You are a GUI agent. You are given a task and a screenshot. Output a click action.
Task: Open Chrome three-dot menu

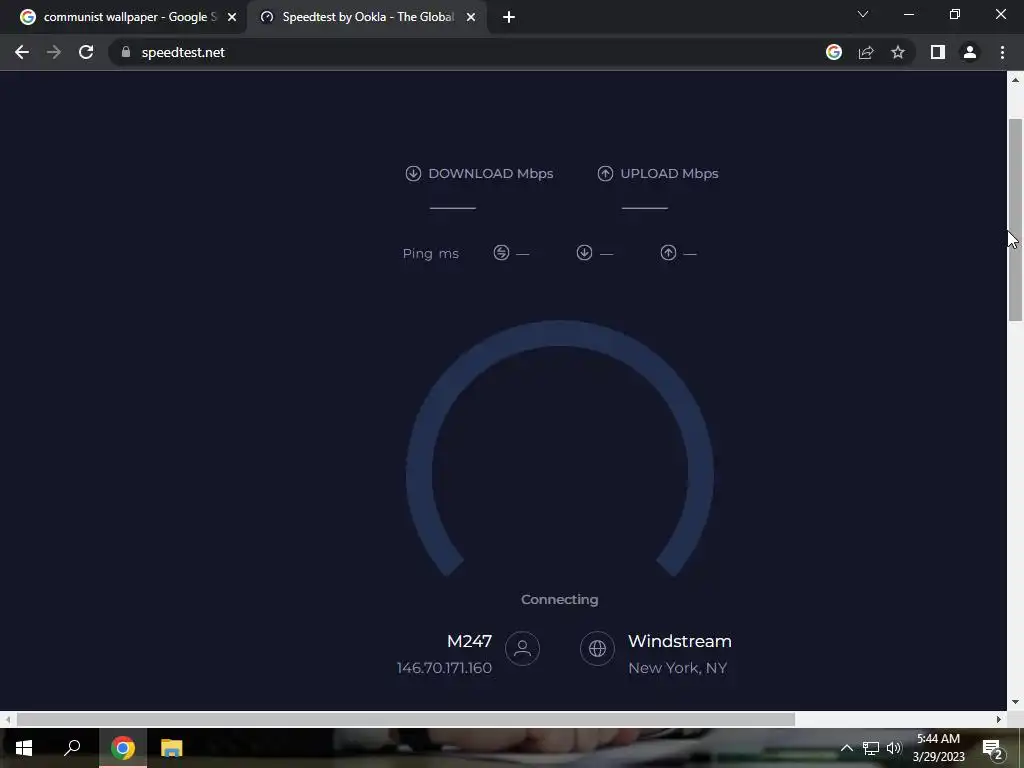pyautogui.click(x=1002, y=52)
